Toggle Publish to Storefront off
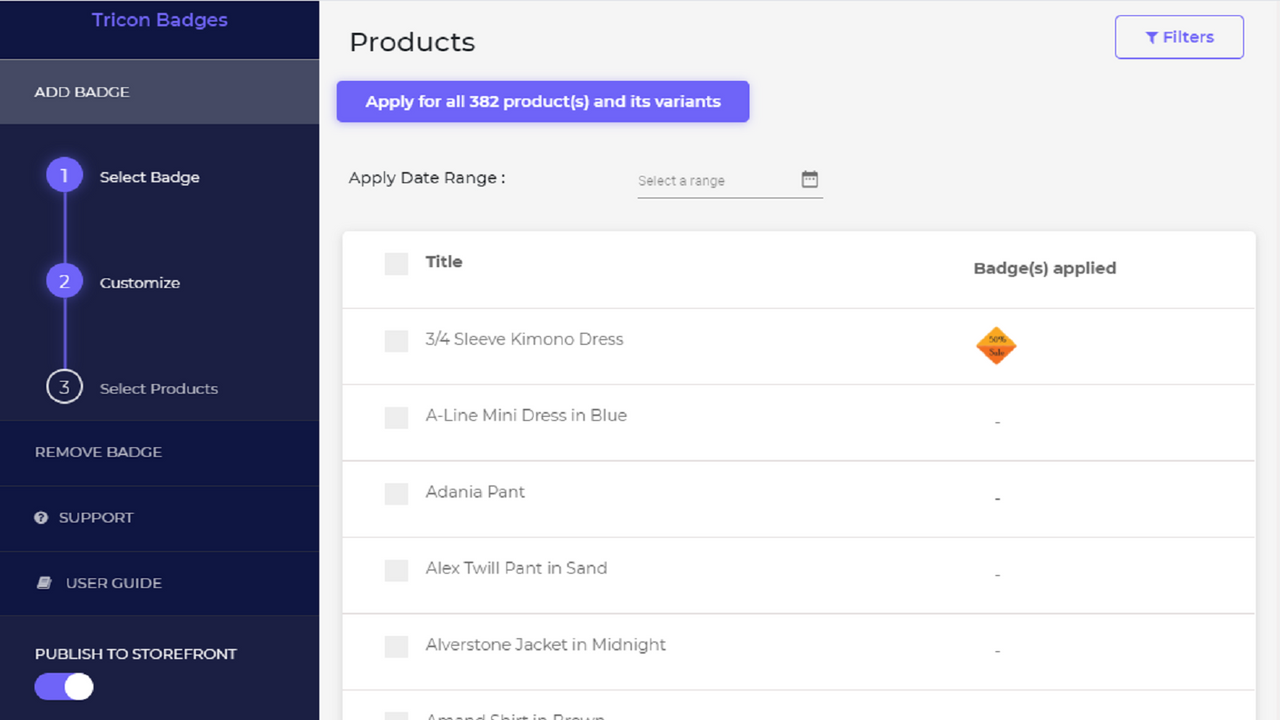Viewport: 1280px width, 720px height. 63,686
